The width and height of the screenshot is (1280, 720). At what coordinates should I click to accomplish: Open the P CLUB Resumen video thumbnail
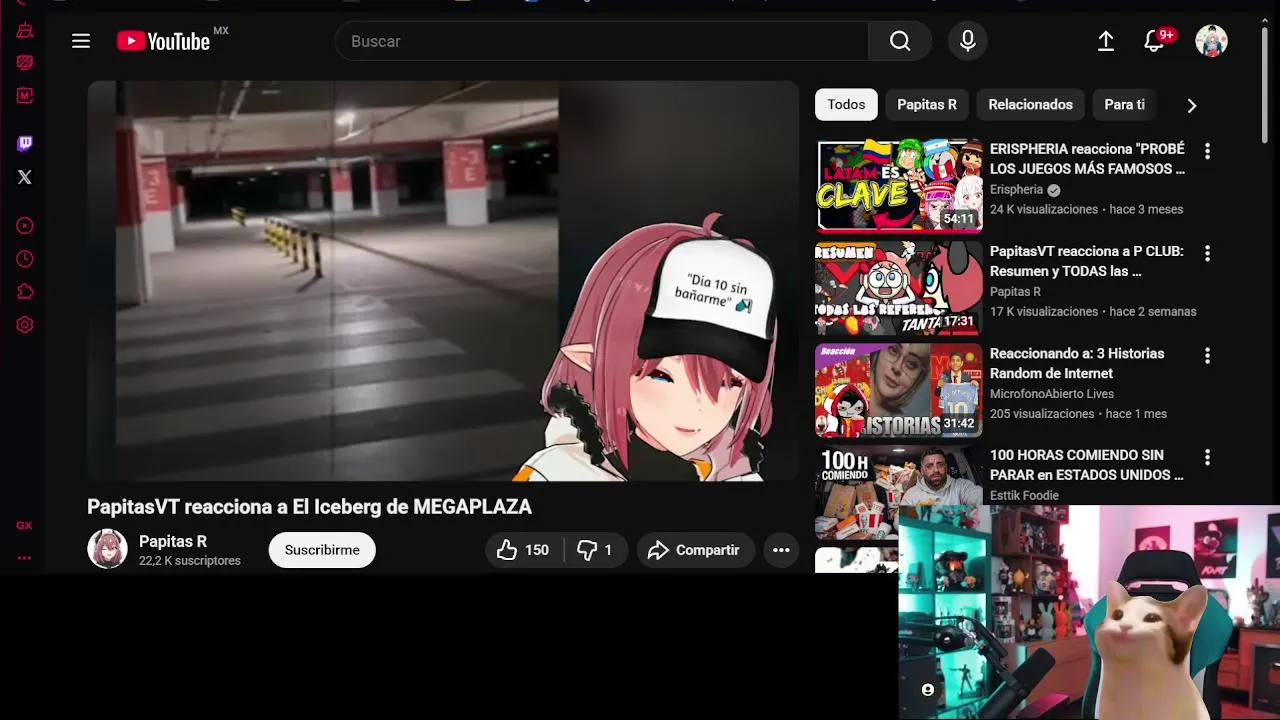pos(899,288)
